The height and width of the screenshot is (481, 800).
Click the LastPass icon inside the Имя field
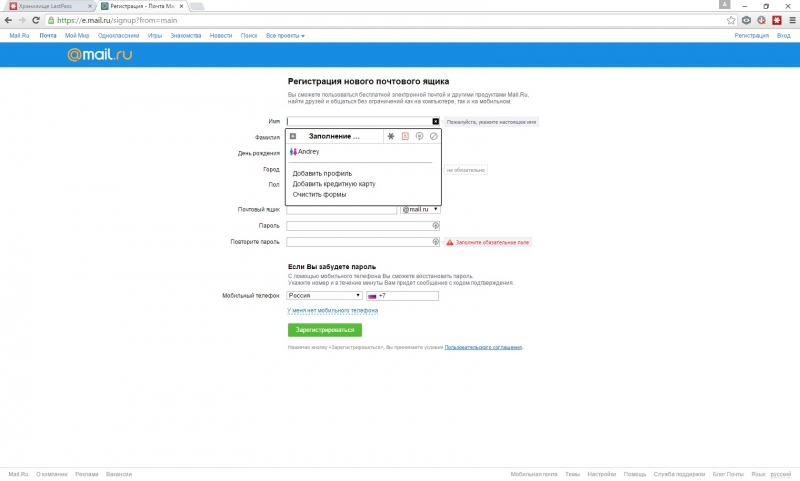pyautogui.click(x=435, y=121)
